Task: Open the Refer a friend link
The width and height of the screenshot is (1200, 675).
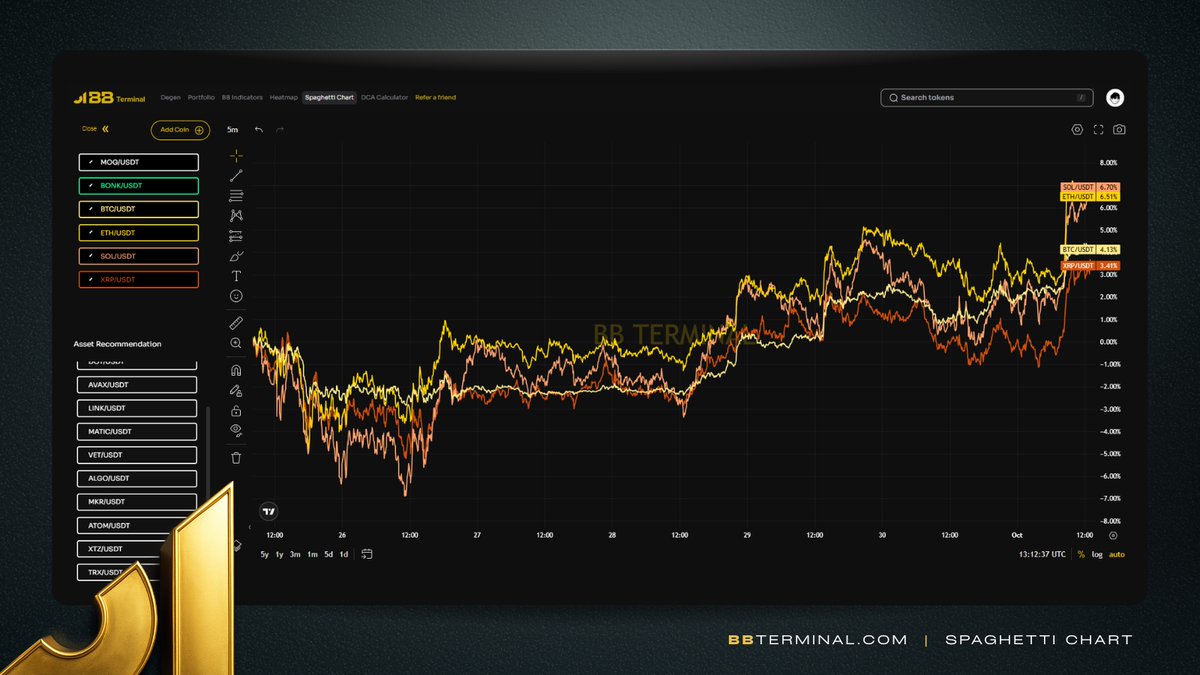Action: coord(435,97)
